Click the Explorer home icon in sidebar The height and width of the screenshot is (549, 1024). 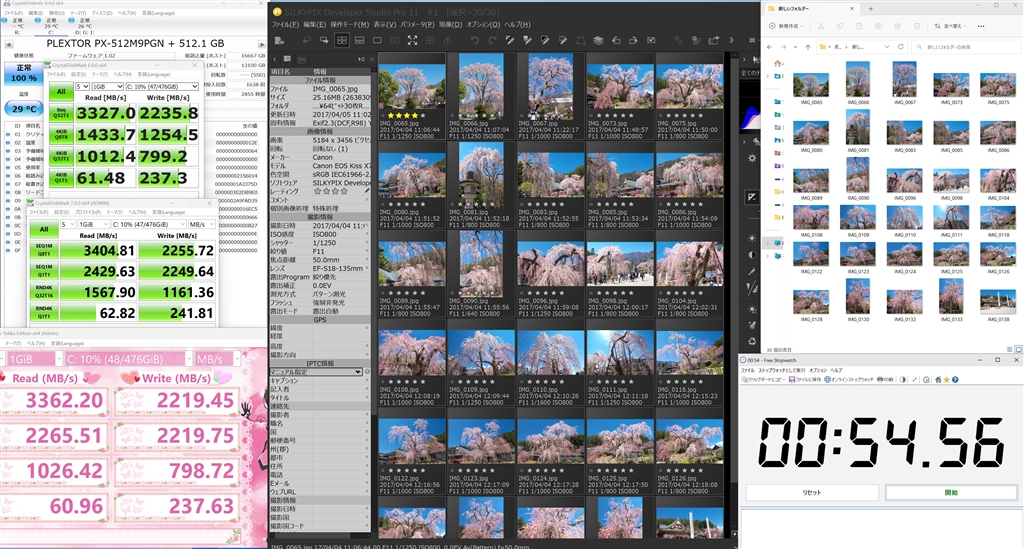click(777, 63)
